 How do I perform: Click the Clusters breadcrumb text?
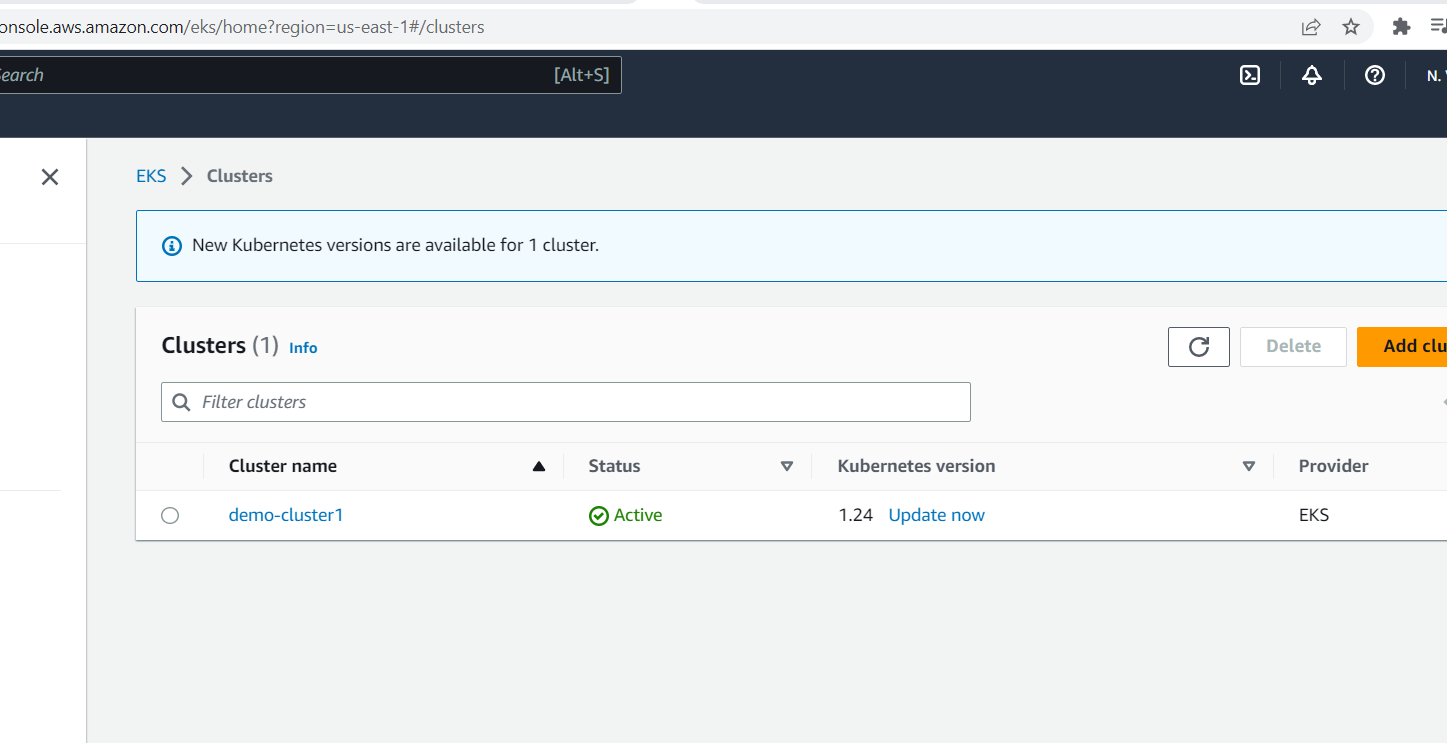pos(240,176)
